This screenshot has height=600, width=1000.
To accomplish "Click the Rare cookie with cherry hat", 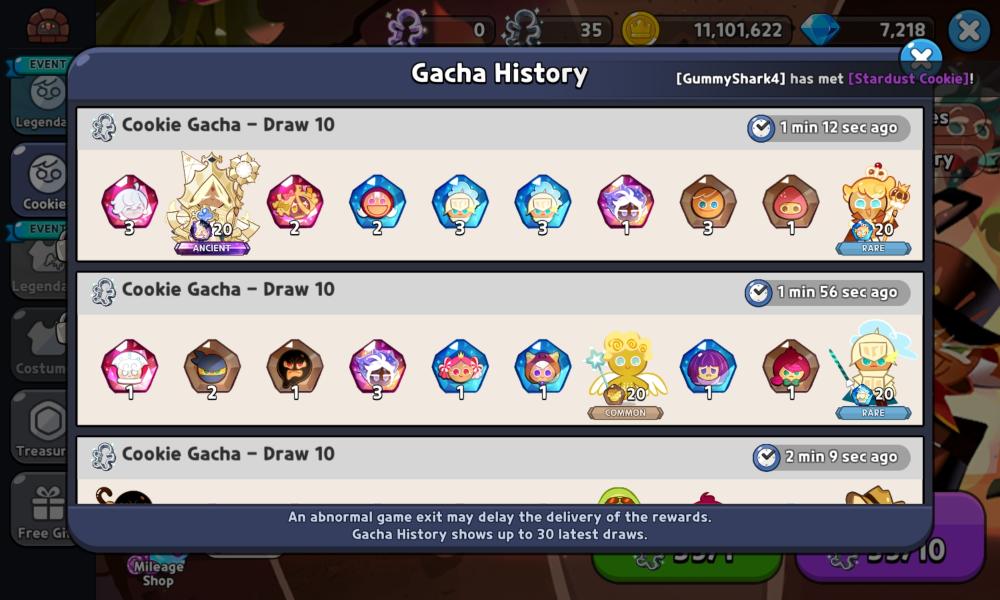I will pyautogui.click(x=873, y=209).
